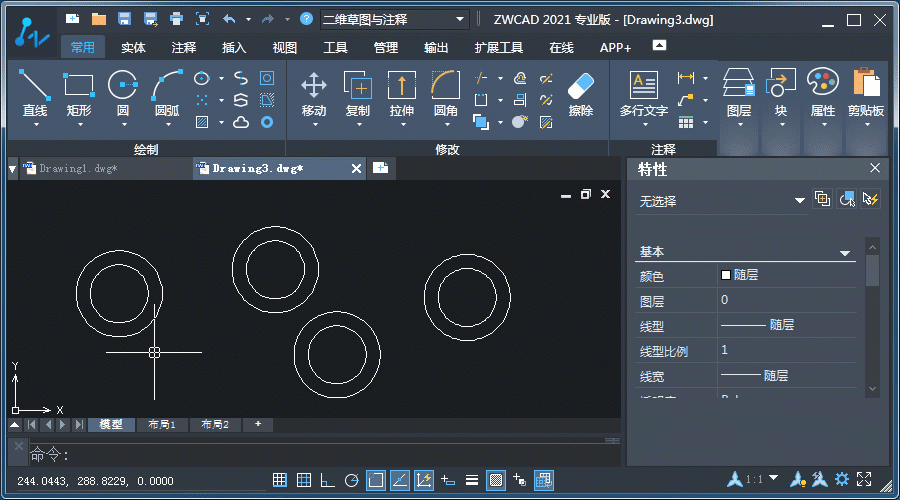Toggle orthogonal mode in status bar
The height and width of the screenshot is (500, 900).
tap(327, 481)
